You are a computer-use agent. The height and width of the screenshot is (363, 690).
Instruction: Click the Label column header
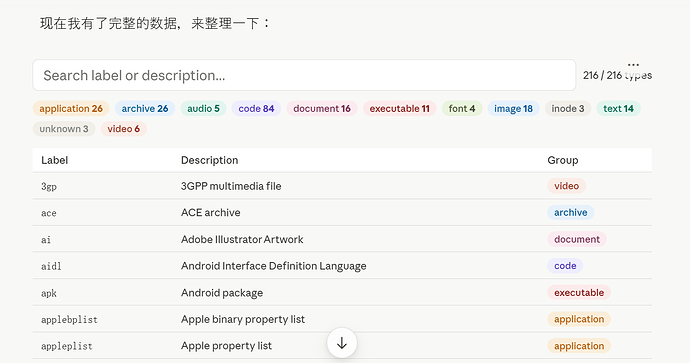pyautogui.click(x=55, y=160)
